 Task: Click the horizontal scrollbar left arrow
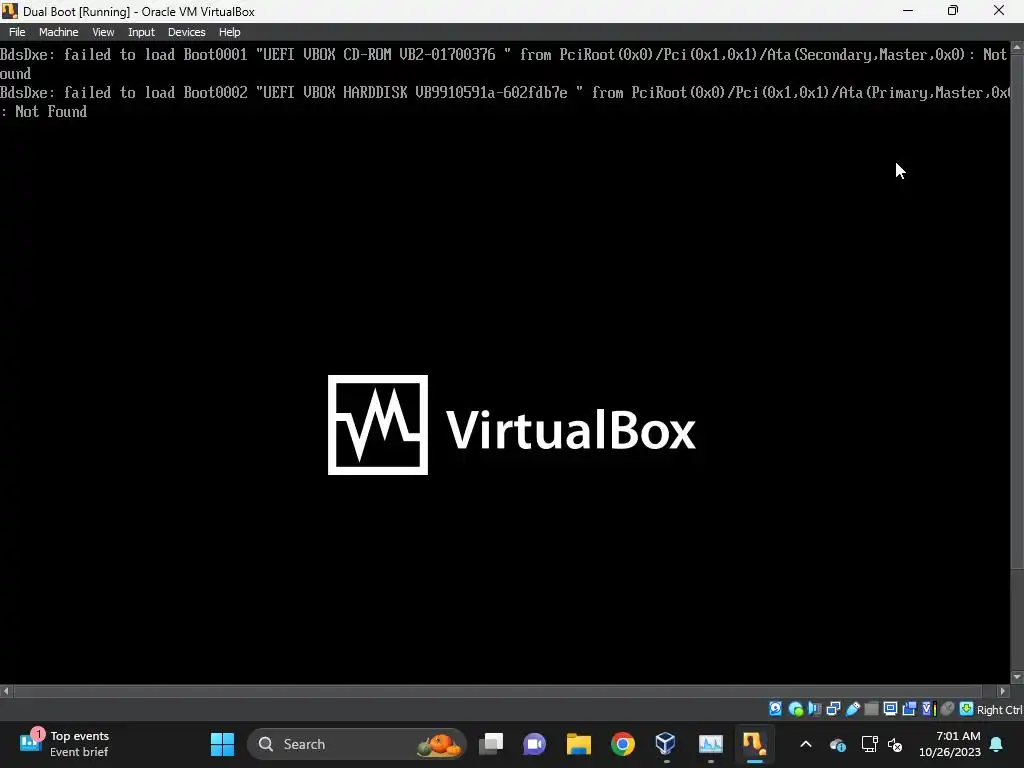pyautogui.click(x=6, y=690)
